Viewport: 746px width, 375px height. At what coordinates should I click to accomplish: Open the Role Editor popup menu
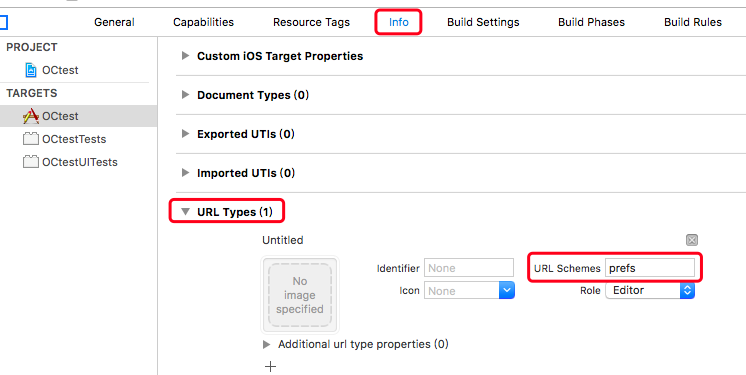pos(650,290)
